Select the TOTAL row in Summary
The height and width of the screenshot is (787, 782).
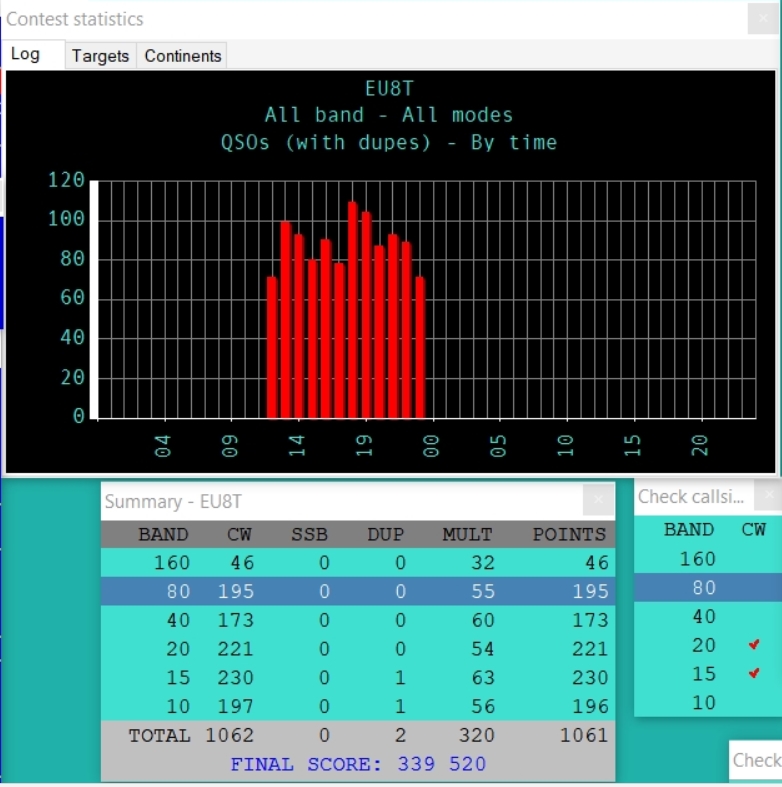point(357,735)
